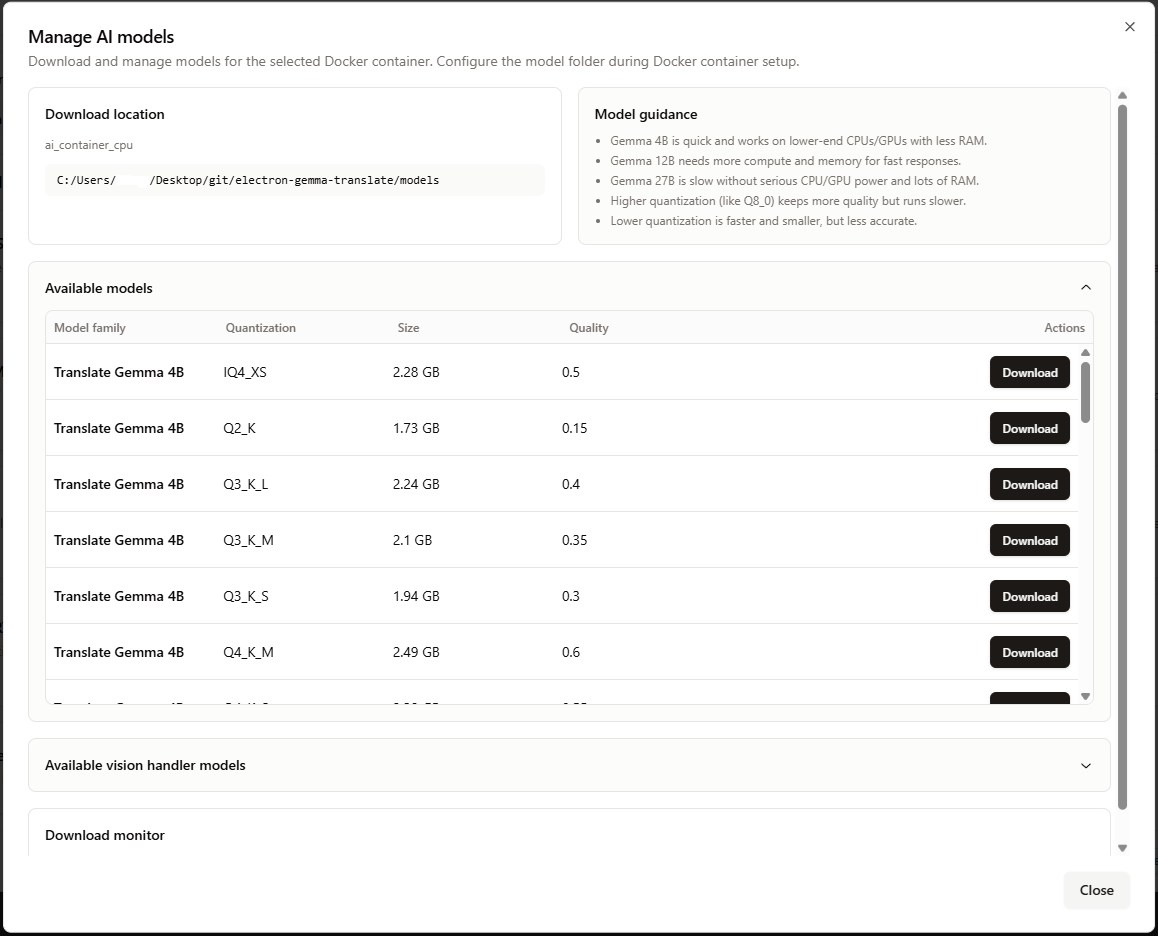Image resolution: width=1158 pixels, height=936 pixels.
Task: Download the Q3_K_S model
Action: pyautogui.click(x=1029, y=596)
